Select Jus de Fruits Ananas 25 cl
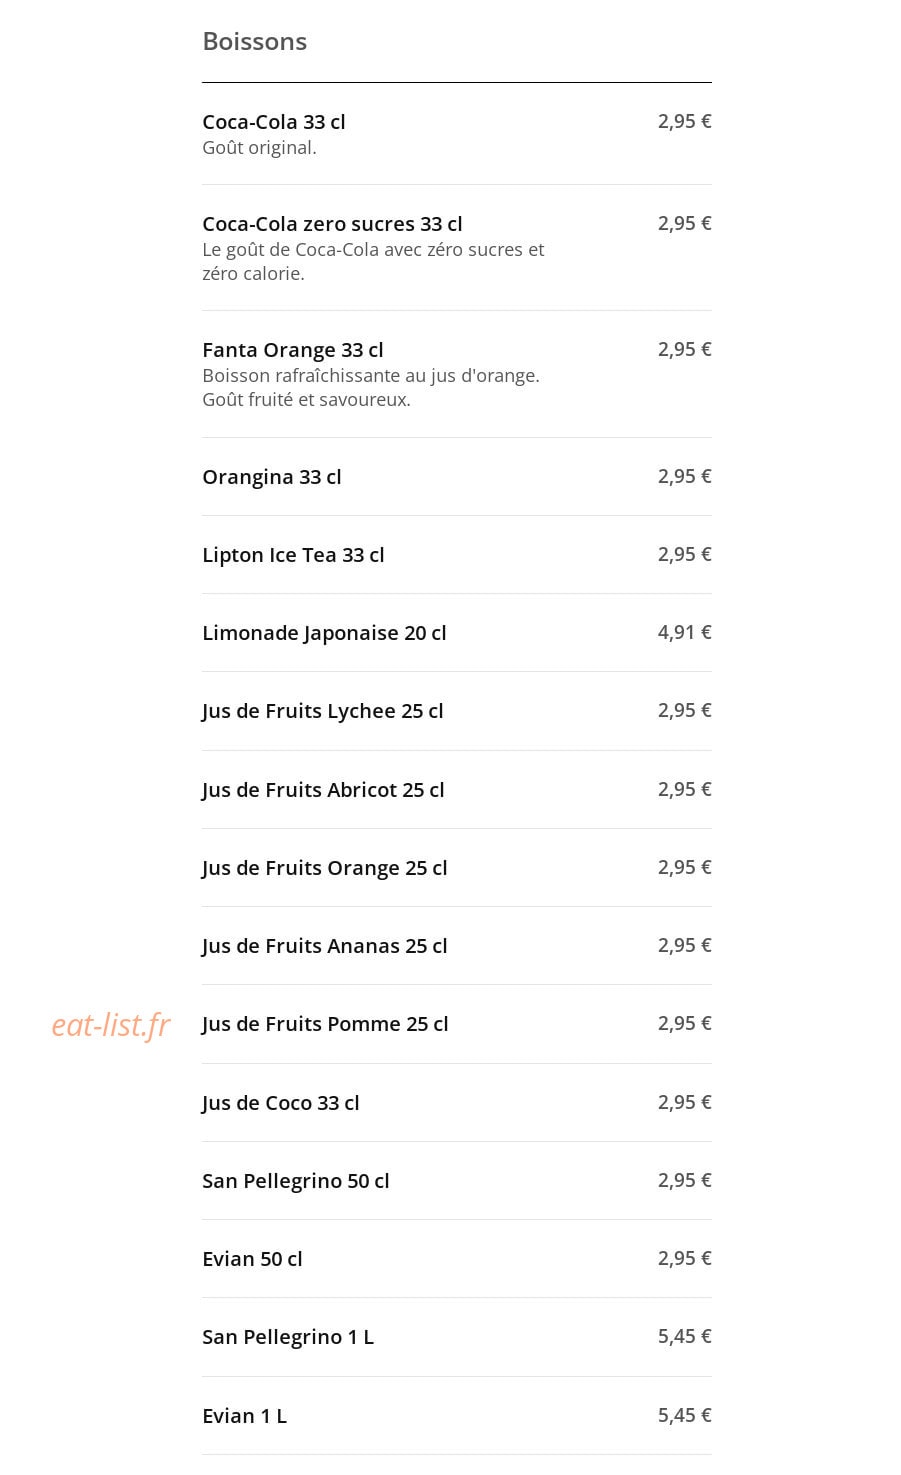Viewport: 901px width, 1475px height. click(456, 946)
